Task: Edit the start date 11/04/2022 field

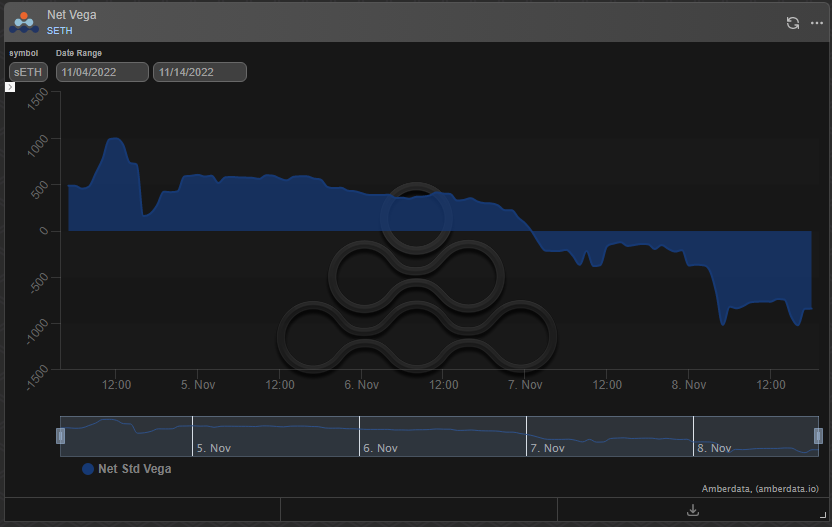Action: pos(102,72)
